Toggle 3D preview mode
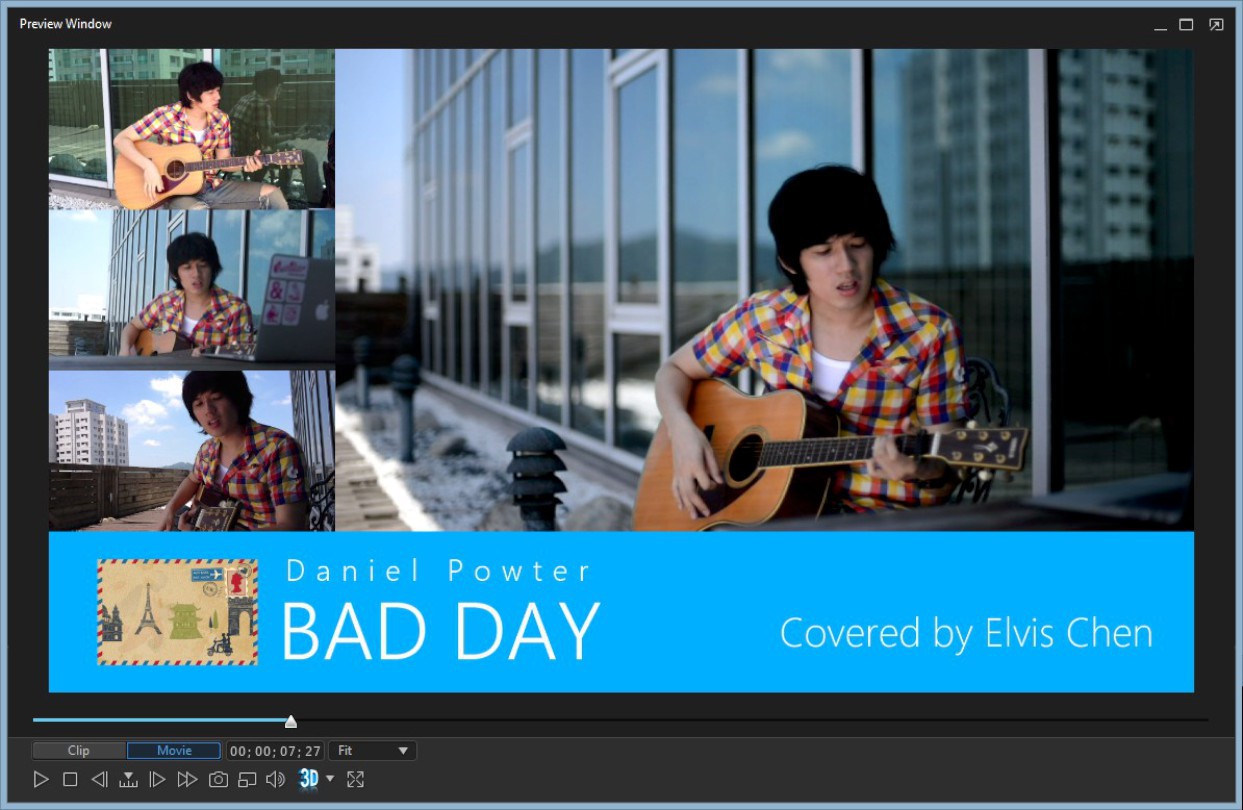The width and height of the screenshot is (1243, 810). click(x=309, y=779)
